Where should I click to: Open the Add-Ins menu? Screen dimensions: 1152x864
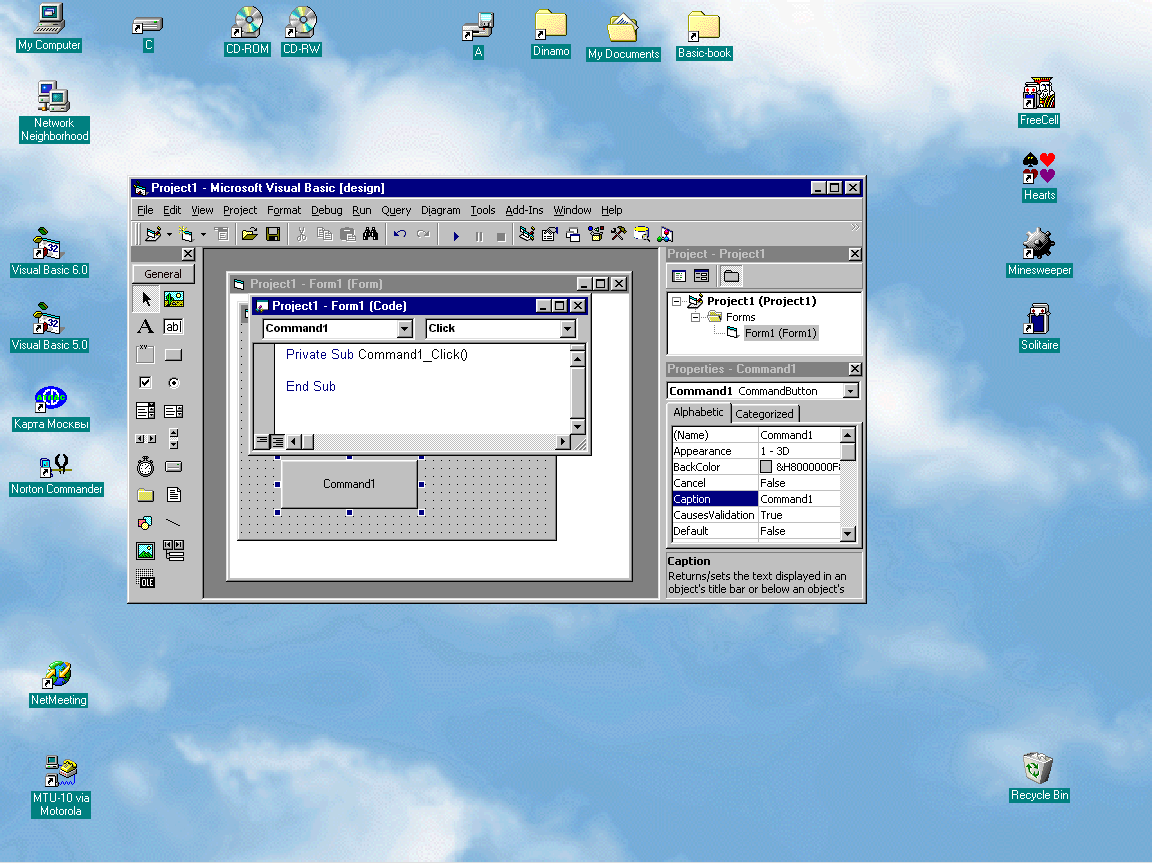click(x=524, y=210)
